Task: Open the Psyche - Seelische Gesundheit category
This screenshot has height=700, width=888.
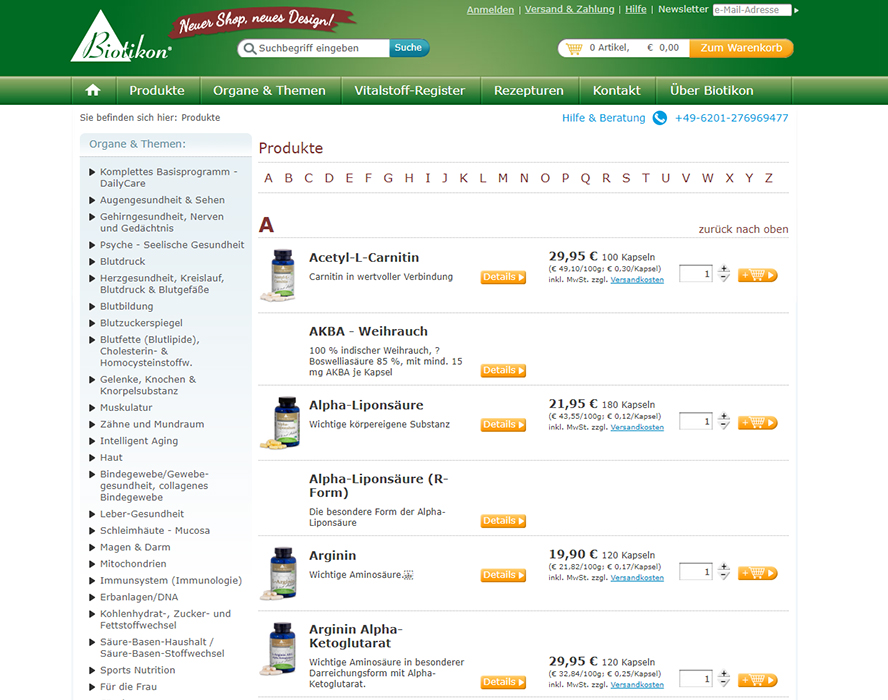Action: click(172, 245)
